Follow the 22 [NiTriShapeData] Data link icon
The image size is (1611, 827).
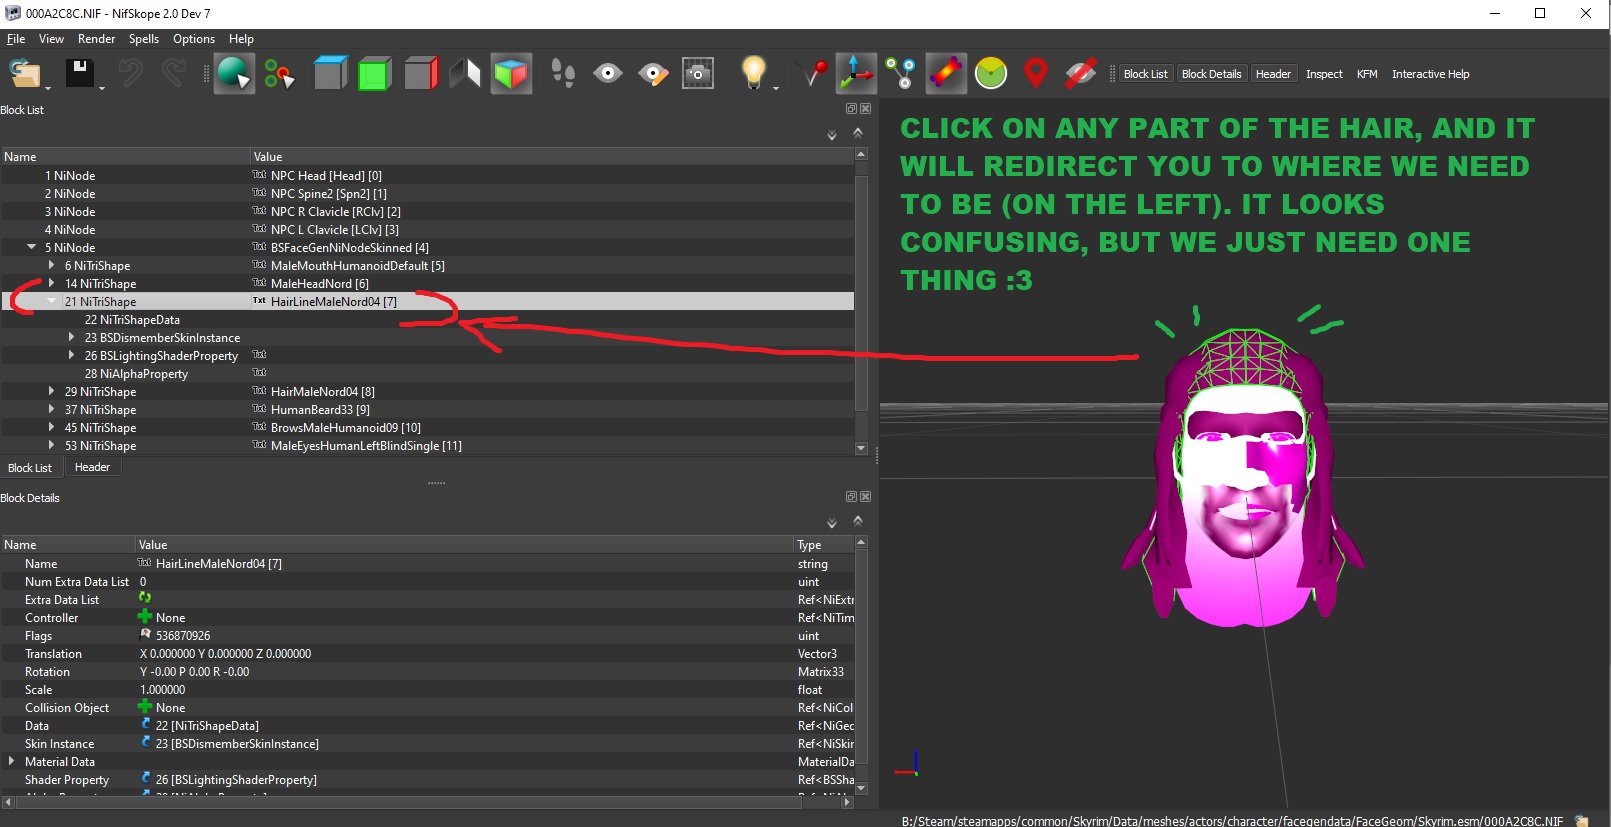pyautogui.click(x=146, y=725)
